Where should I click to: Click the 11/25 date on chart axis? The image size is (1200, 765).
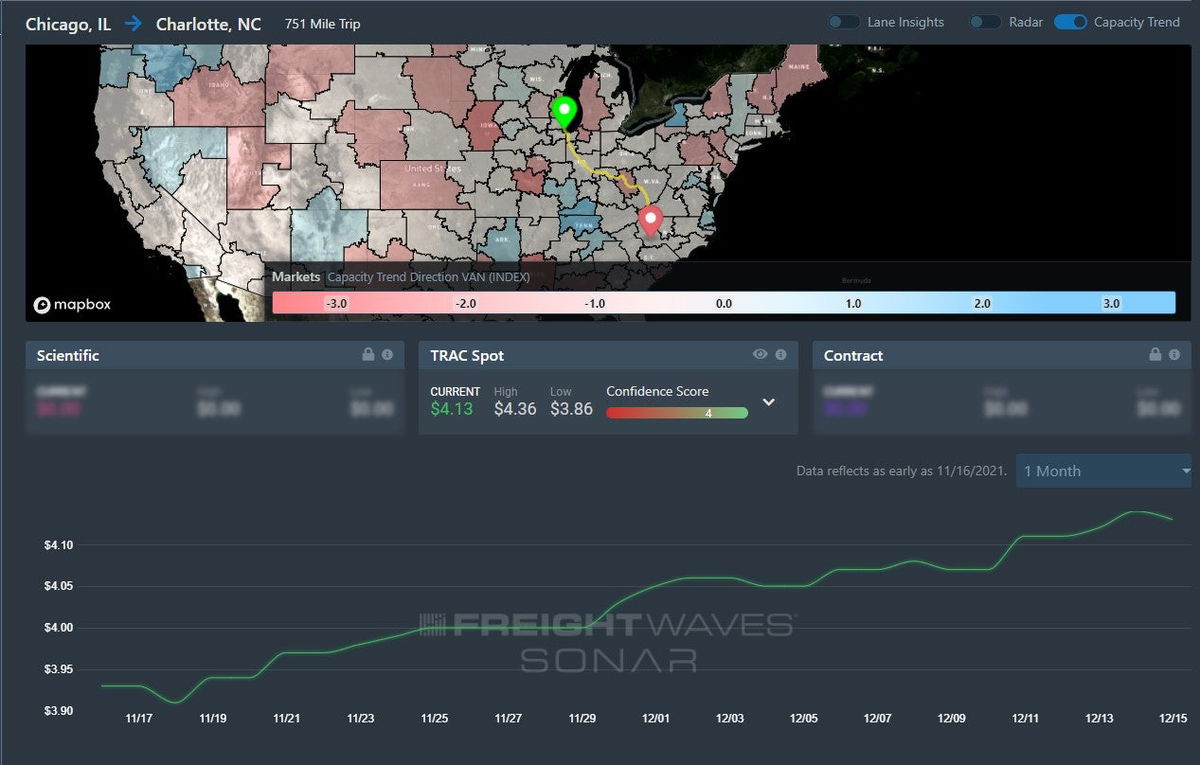click(435, 718)
